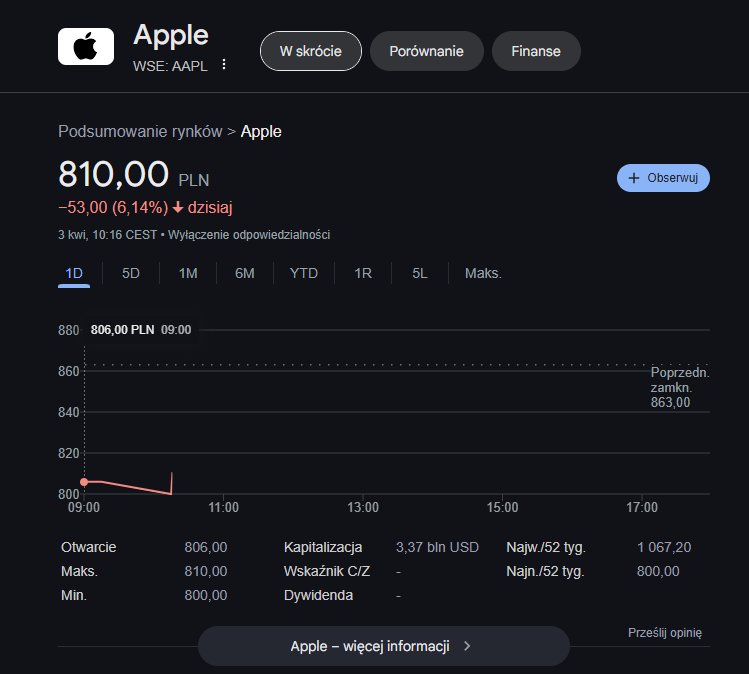Select the YTD chart range
This screenshot has height=674, width=749.
[304, 273]
